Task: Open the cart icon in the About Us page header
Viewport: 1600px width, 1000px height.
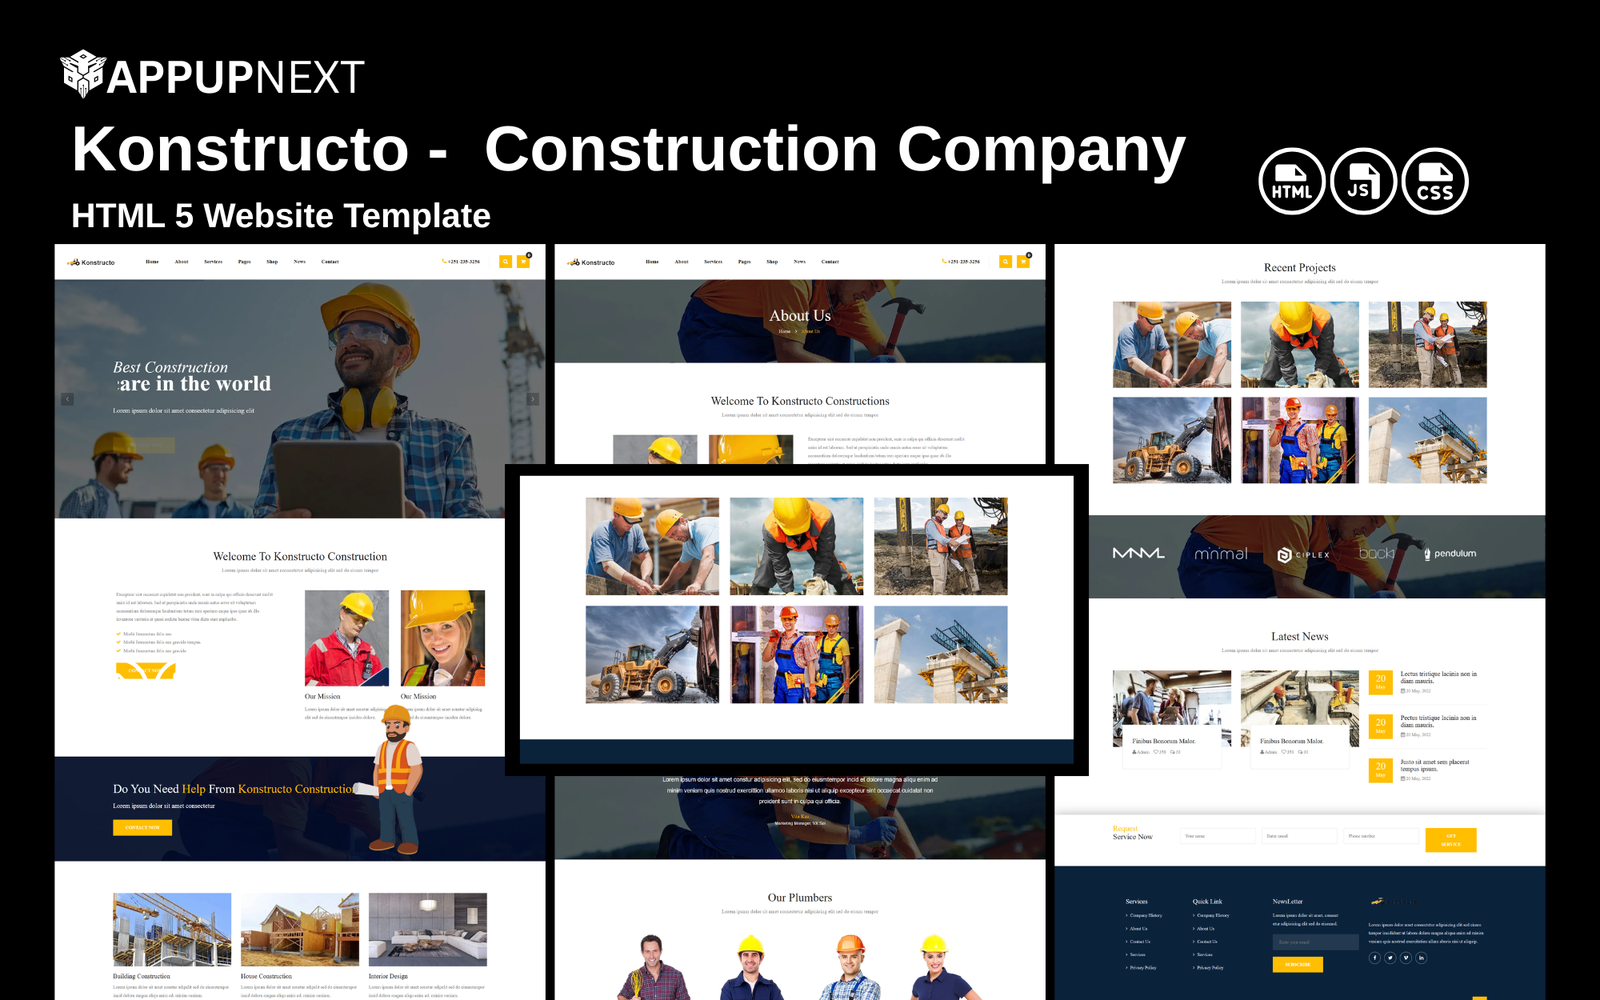Action: point(1023,262)
